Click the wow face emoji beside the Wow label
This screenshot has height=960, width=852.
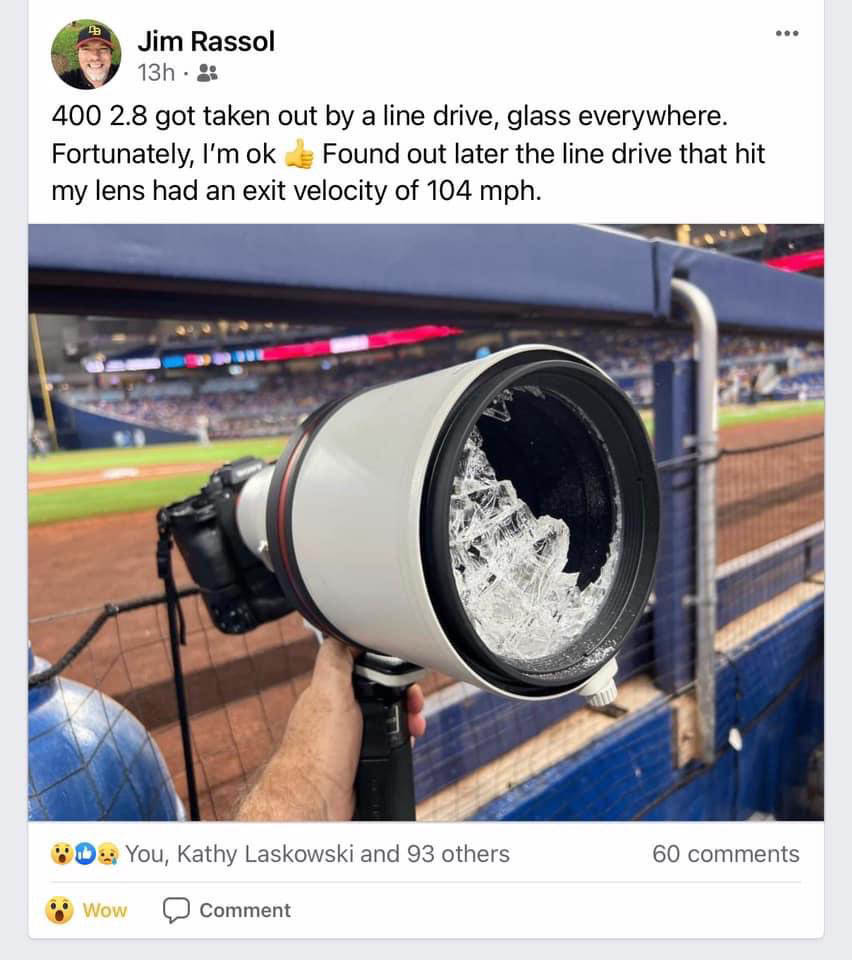tap(57, 910)
